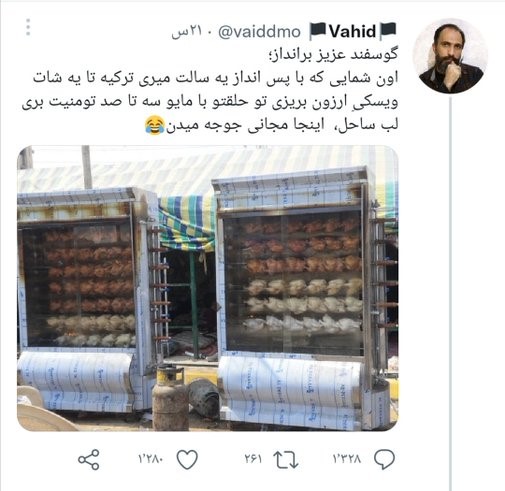Open the three-dot more options menu
Viewport: 505px width, 491px height.
[28, 27]
